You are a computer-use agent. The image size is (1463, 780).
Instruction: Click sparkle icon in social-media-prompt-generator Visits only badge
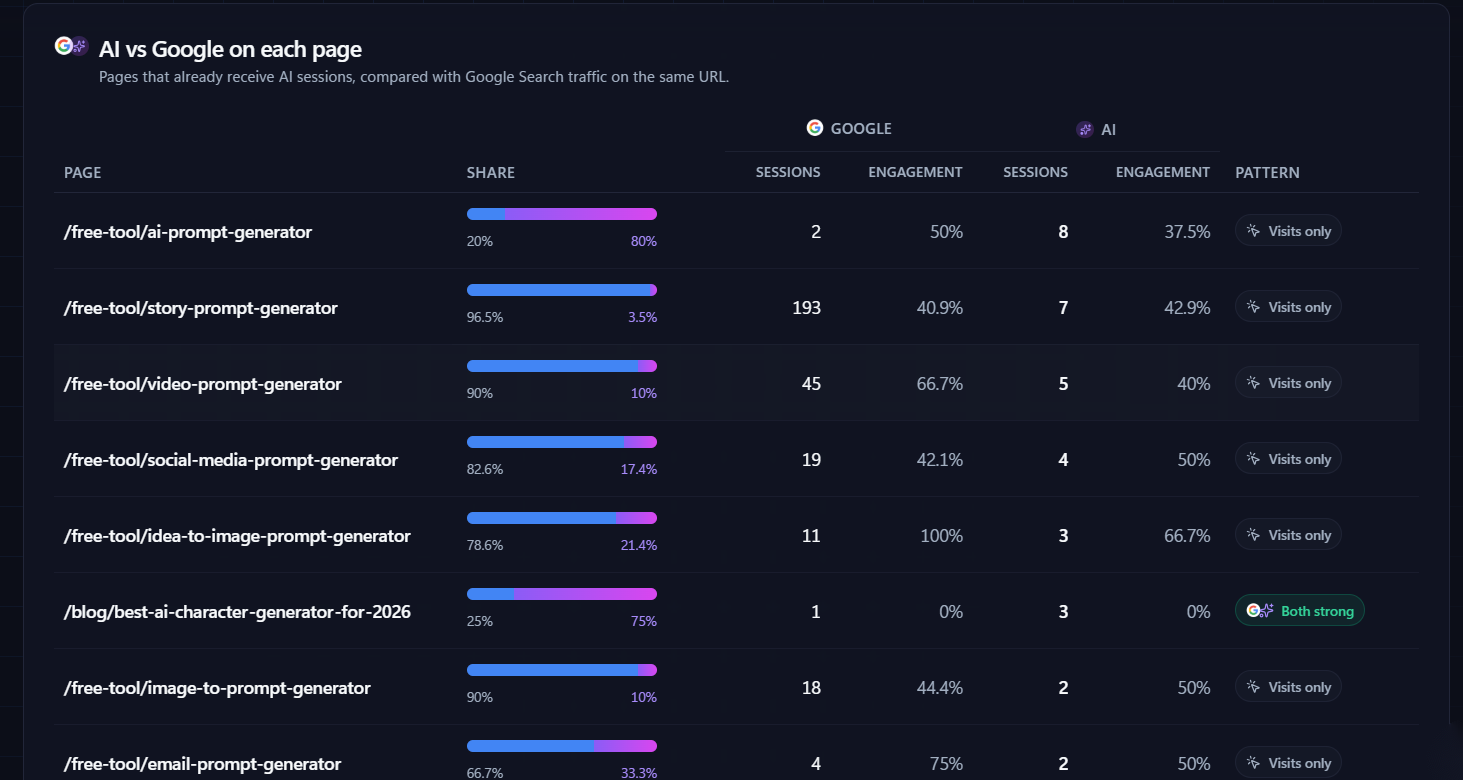[1253, 459]
